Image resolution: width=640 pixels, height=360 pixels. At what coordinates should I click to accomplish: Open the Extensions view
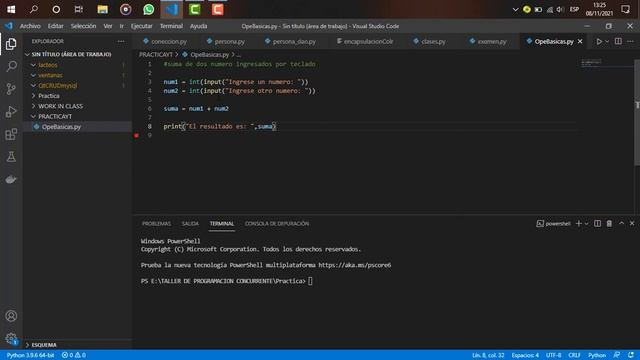pyautogui.click(x=11, y=134)
